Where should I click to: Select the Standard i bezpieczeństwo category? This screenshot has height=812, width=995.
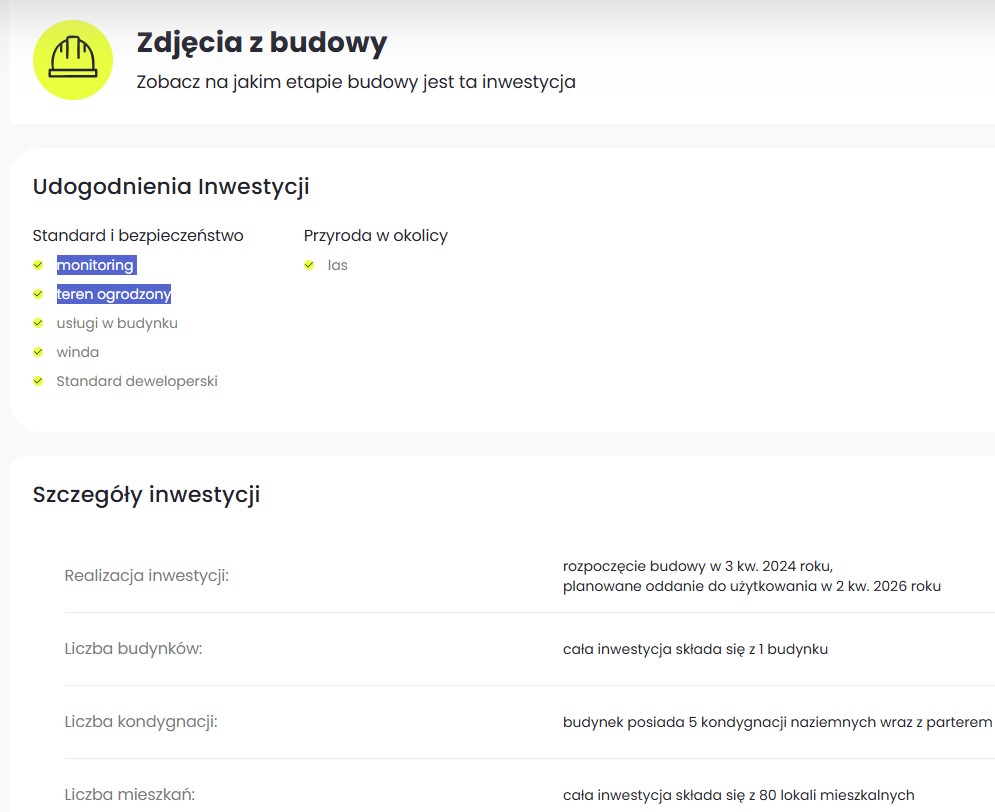point(139,235)
